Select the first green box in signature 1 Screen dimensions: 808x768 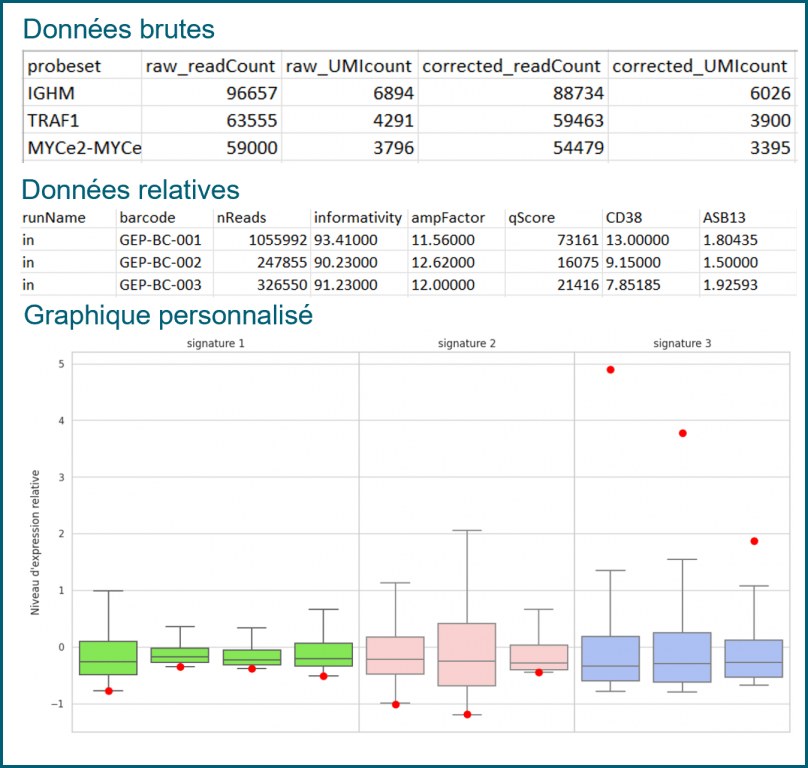click(x=108, y=658)
